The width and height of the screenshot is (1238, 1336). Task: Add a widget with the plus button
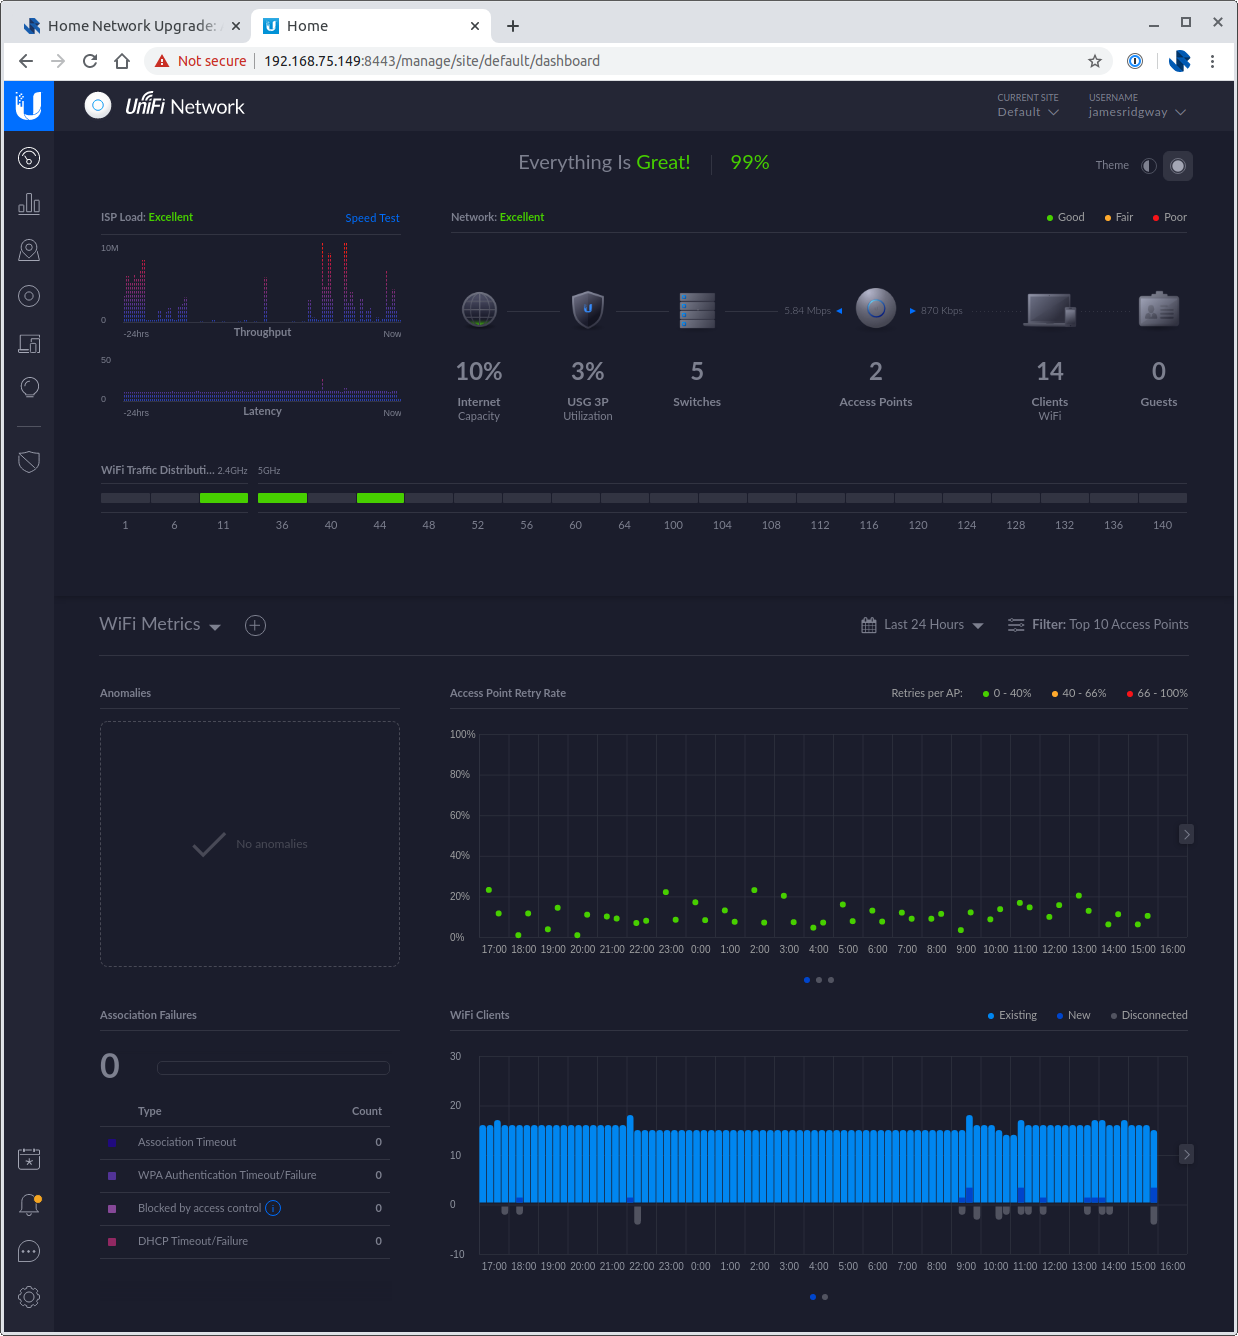coord(255,625)
